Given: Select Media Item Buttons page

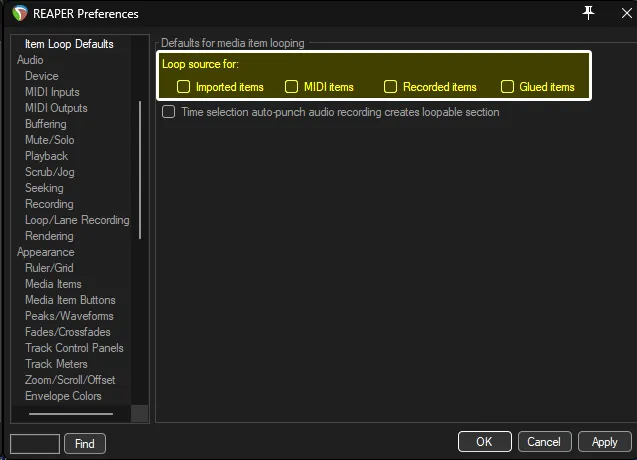Looking at the screenshot, I should pyautogui.click(x=70, y=300).
